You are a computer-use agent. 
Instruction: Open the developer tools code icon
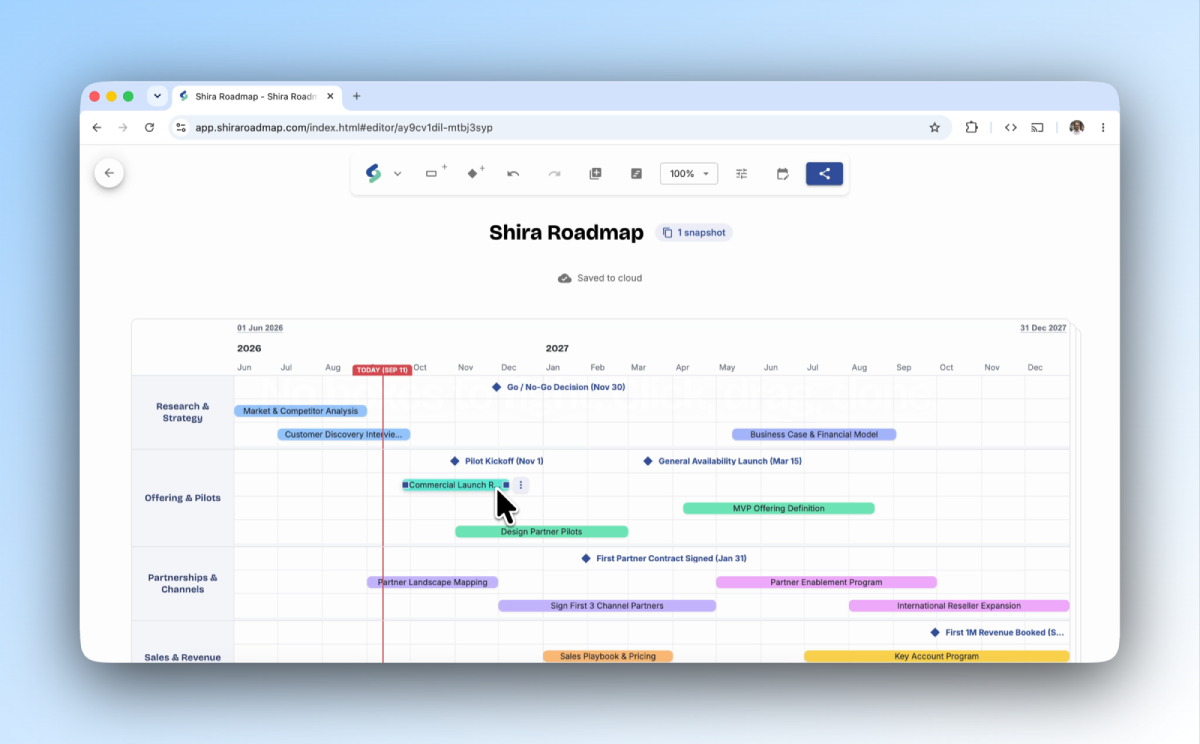pos(1011,127)
